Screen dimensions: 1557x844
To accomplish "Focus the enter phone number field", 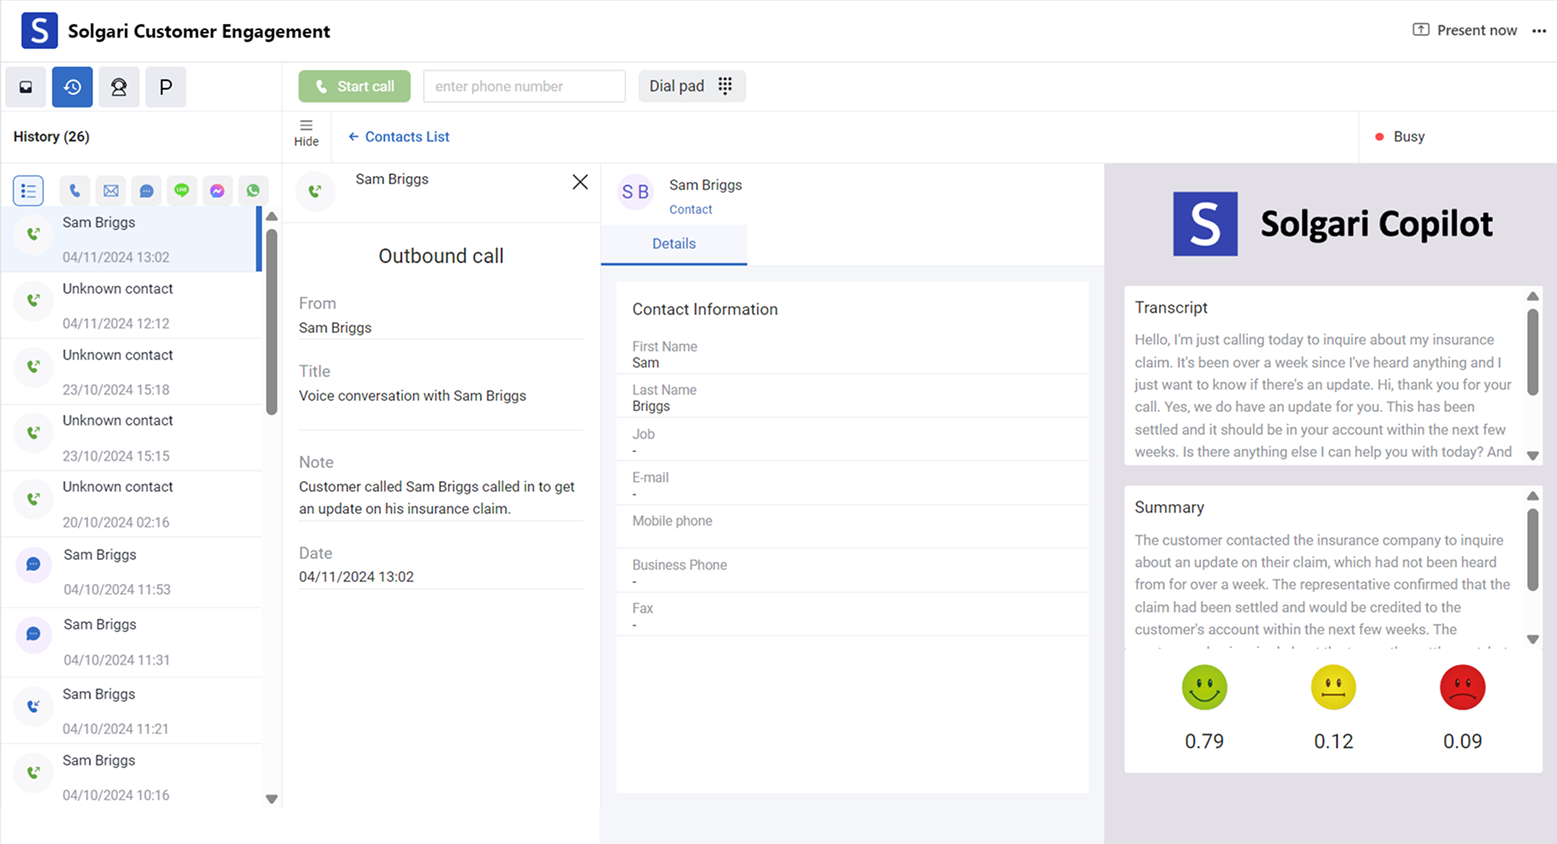I will tap(524, 86).
